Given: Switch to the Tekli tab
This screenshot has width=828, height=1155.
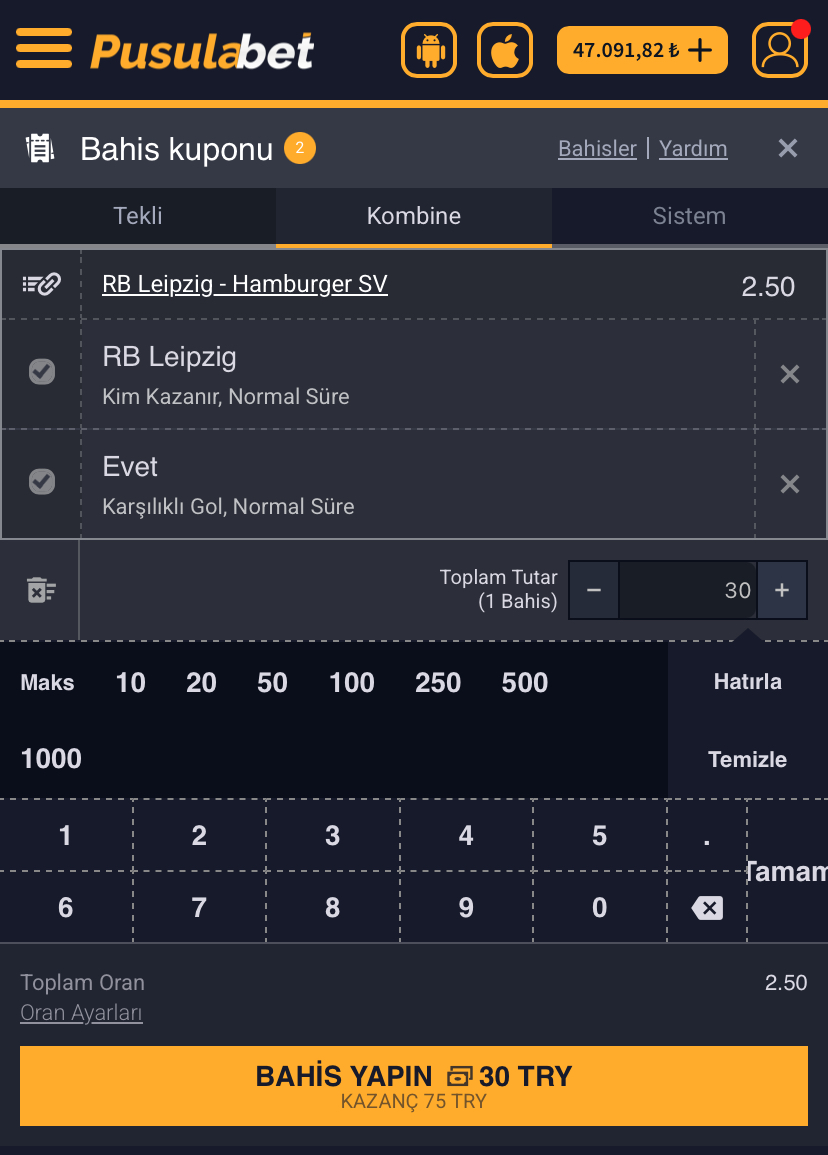Looking at the screenshot, I should [x=138, y=216].
